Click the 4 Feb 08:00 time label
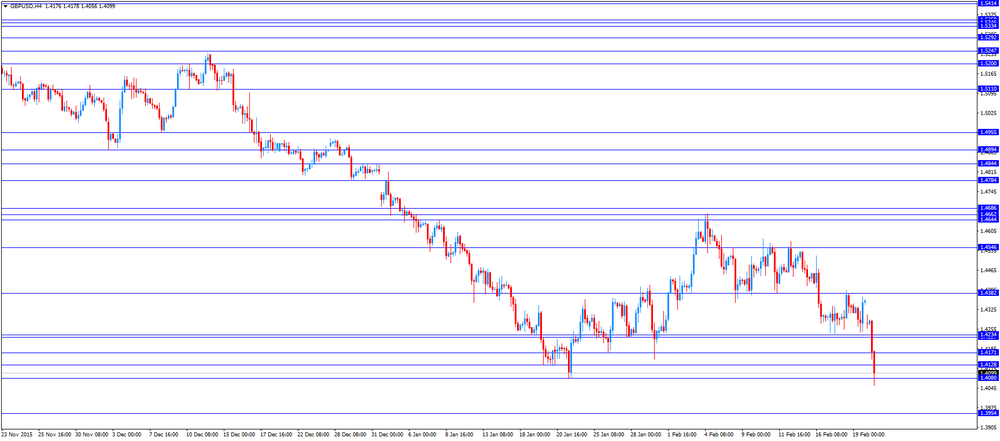The width and height of the screenshot is (1000, 441). [719, 435]
